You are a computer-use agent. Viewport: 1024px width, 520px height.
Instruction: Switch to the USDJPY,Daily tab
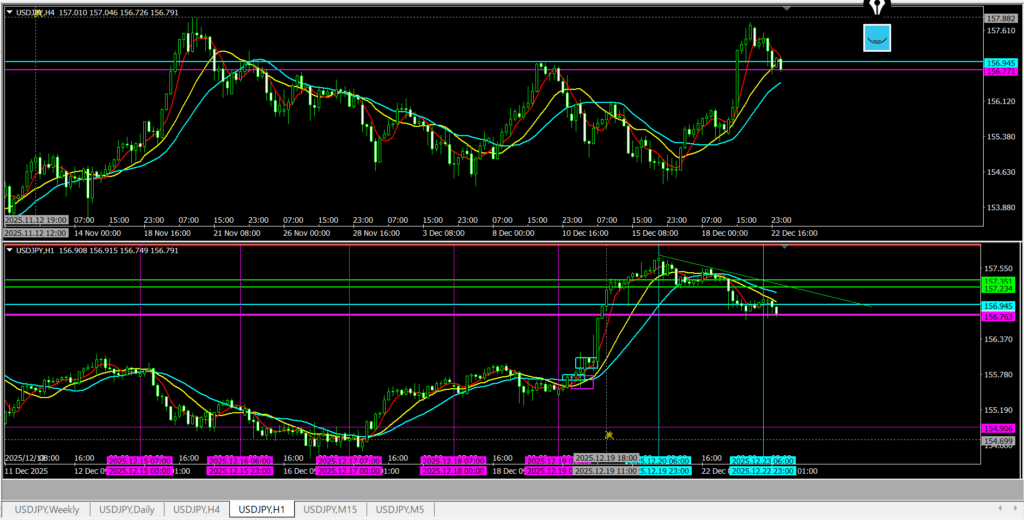click(126, 510)
